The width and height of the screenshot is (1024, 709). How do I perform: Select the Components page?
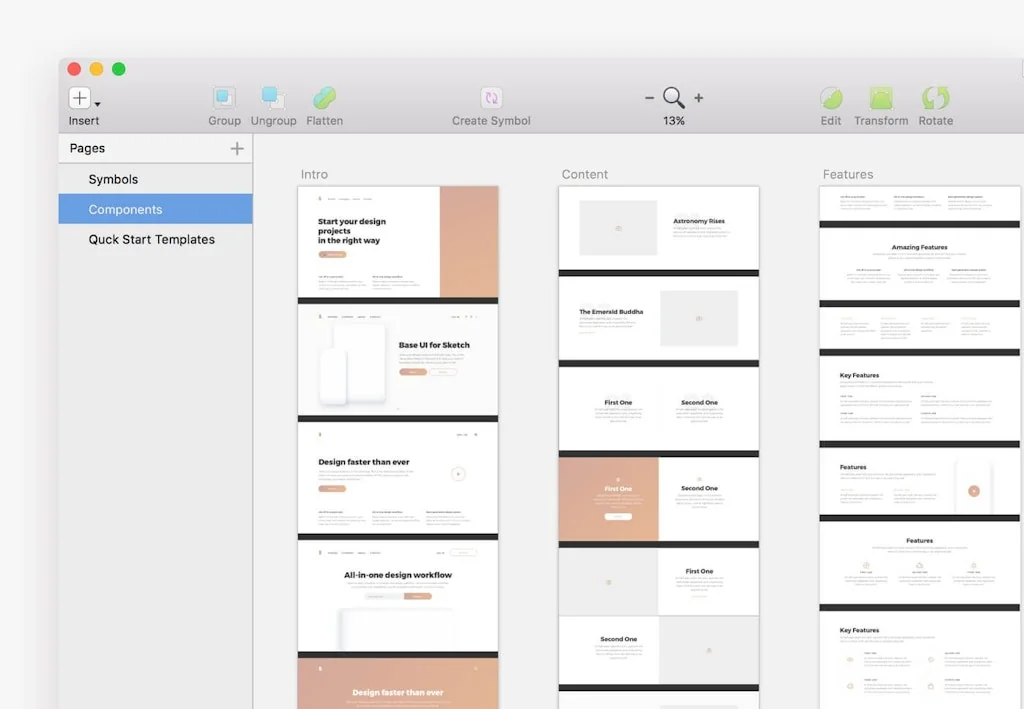(125, 209)
